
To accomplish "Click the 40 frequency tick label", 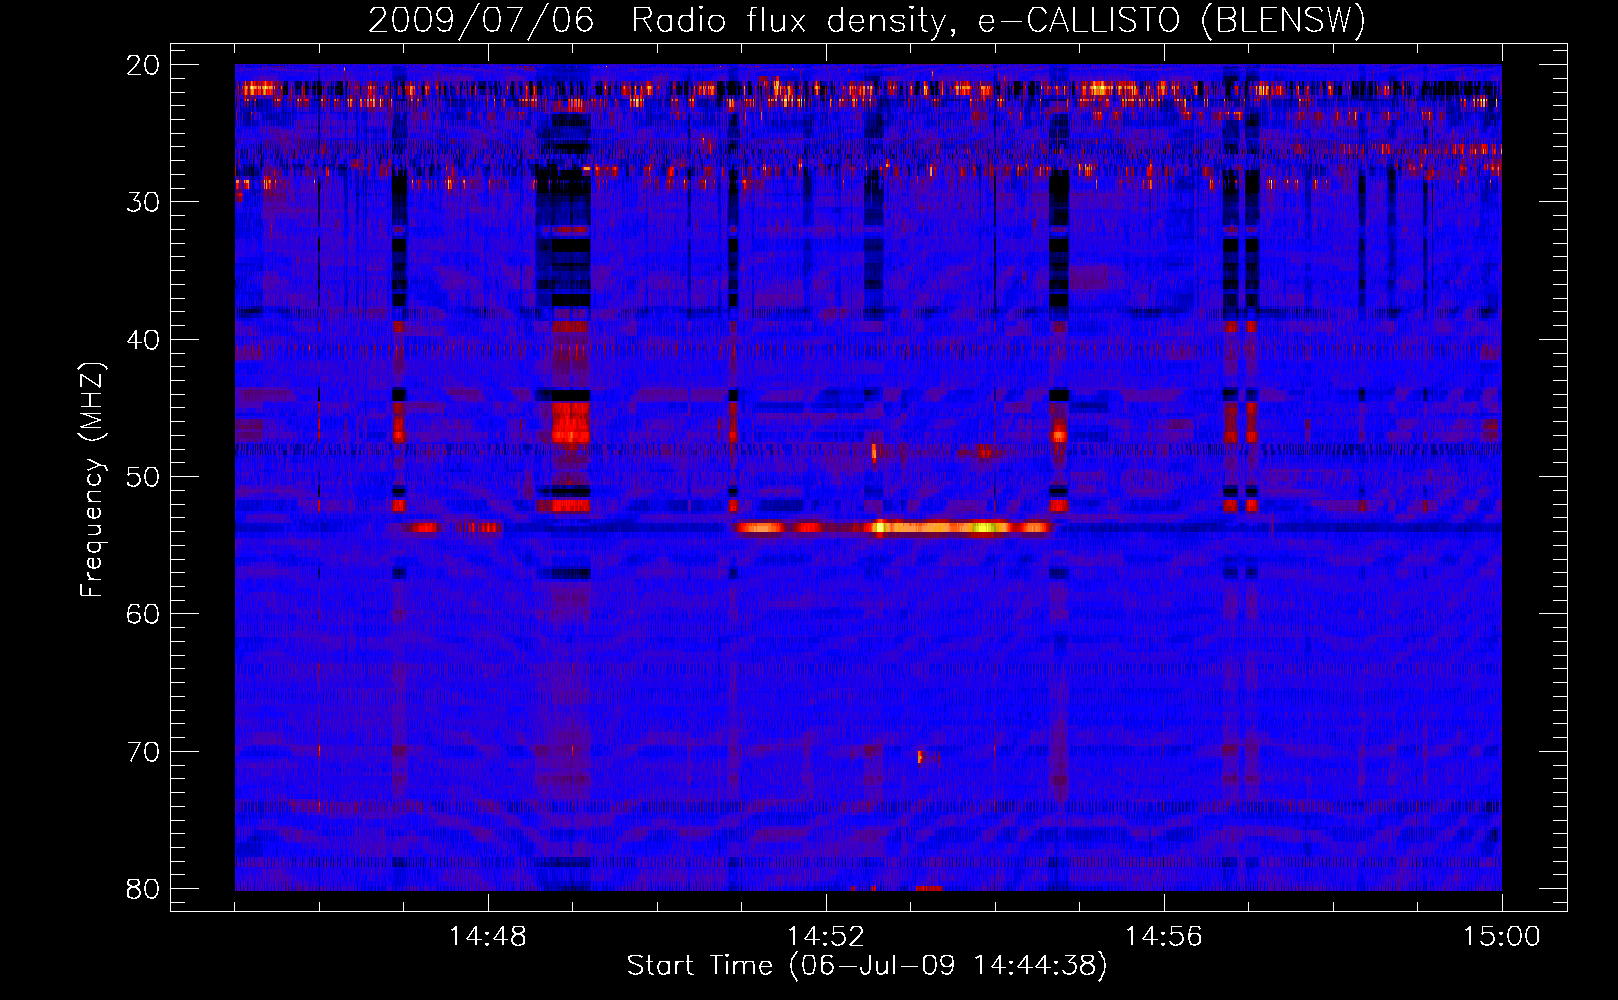I will coord(144,340).
